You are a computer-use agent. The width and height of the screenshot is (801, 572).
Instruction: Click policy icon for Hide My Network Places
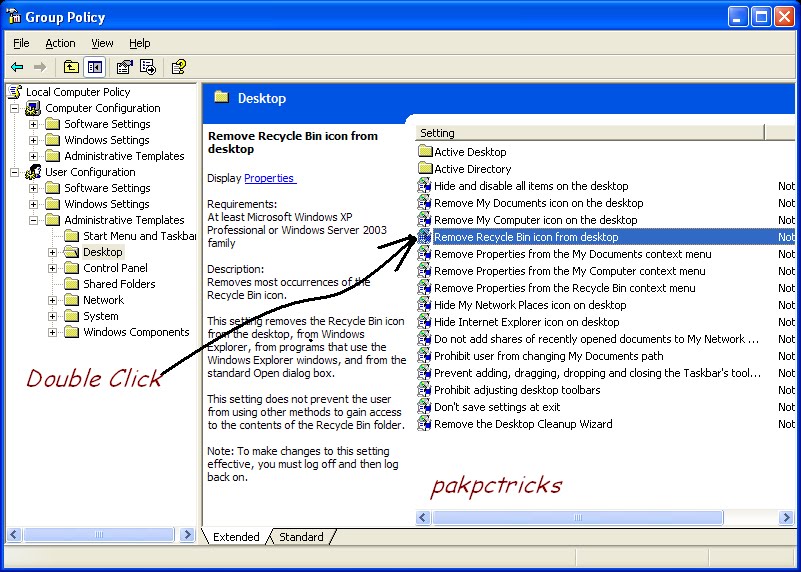[425, 304]
